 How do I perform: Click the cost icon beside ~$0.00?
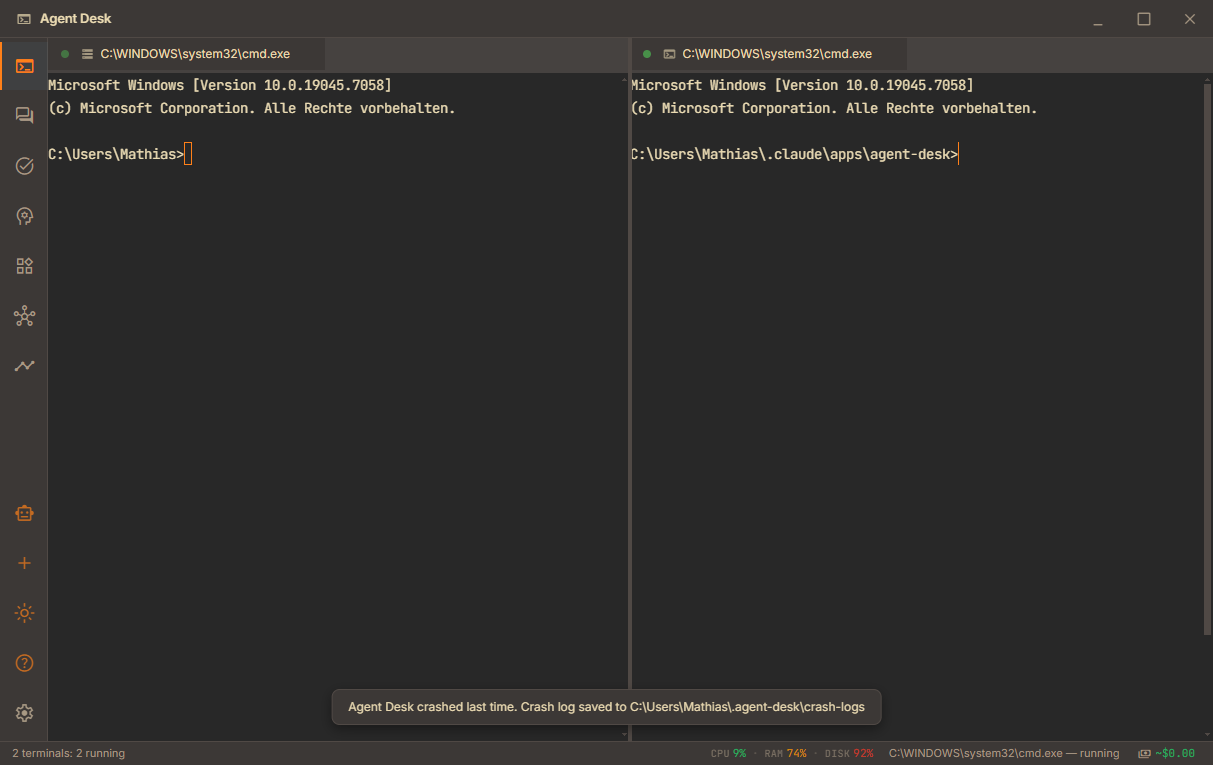click(x=1144, y=753)
